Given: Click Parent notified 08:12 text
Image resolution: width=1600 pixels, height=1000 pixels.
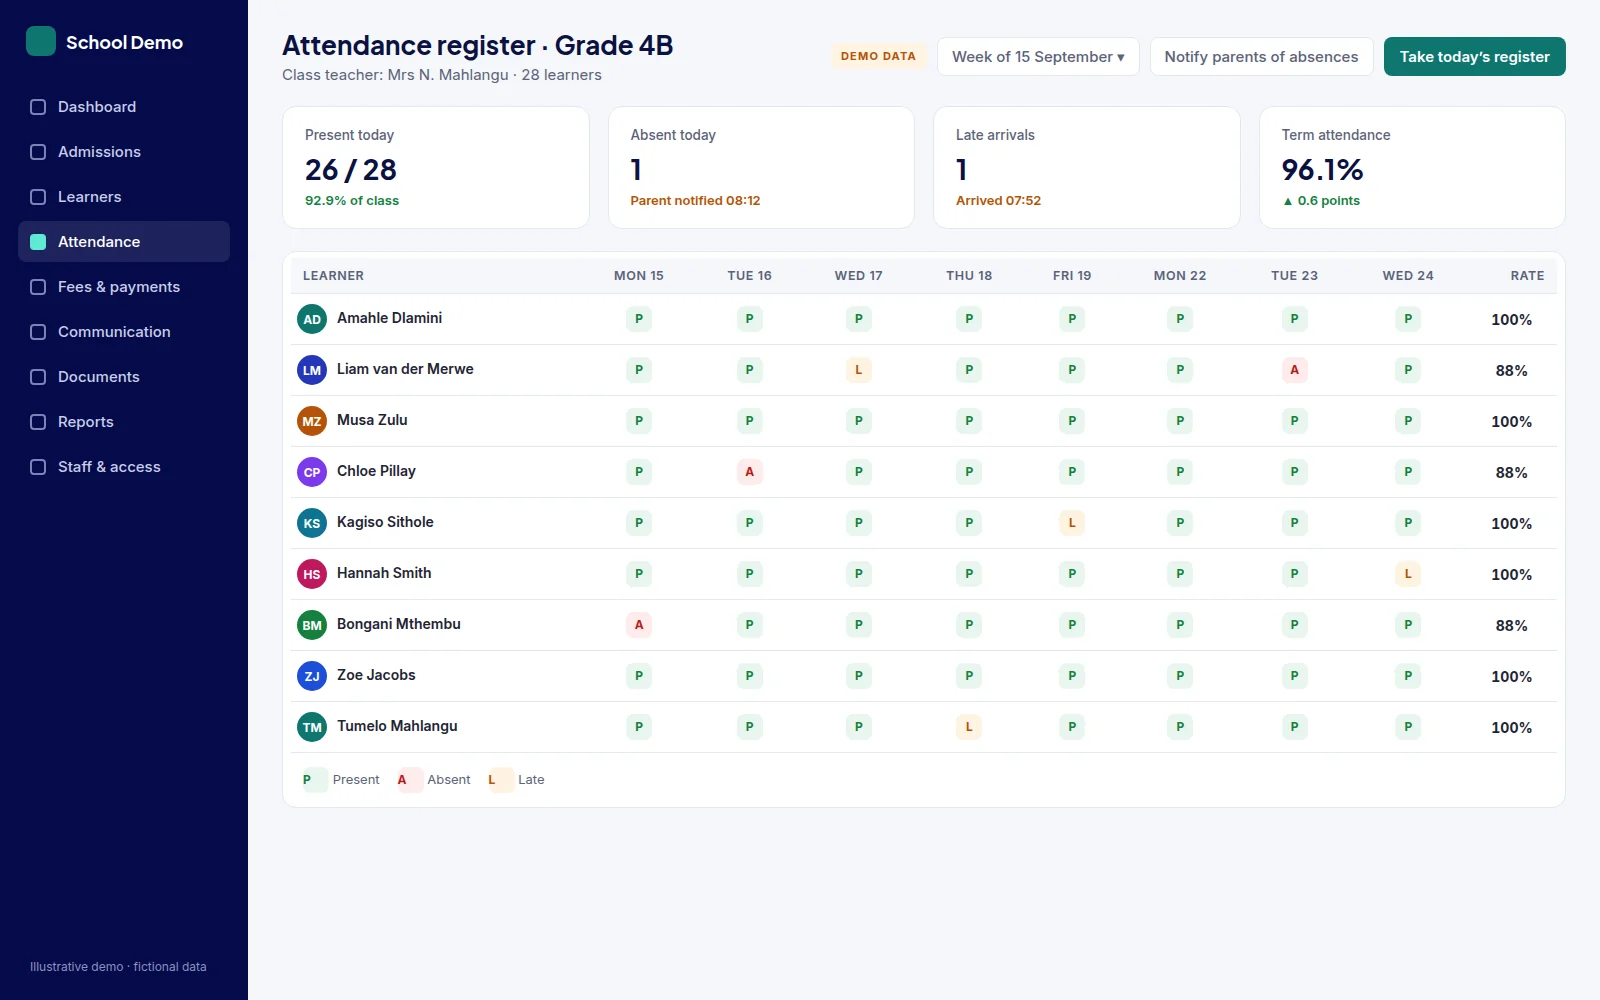Looking at the screenshot, I should click(x=695, y=201).
